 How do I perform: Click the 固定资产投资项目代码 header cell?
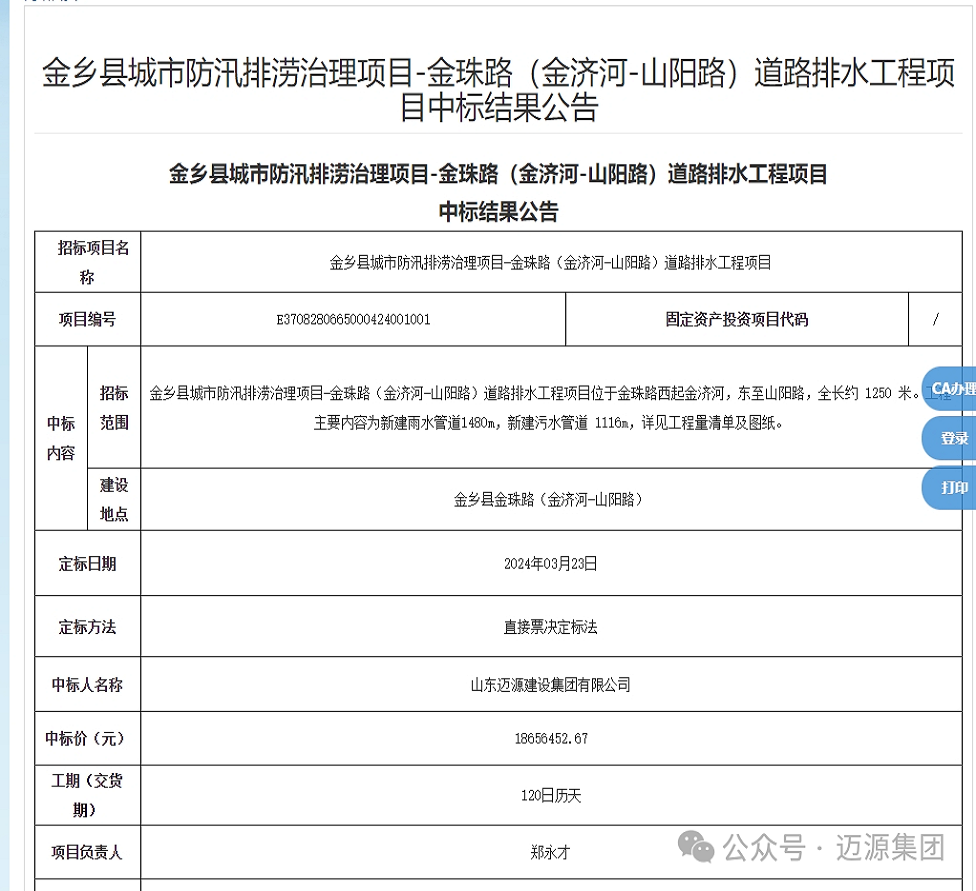pyautogui.click(x=737, y=319)
